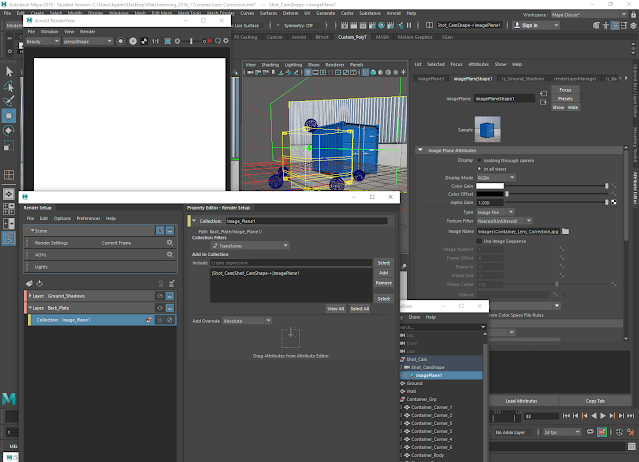Open the Workspace Maya Classic dropdown
639x462 pixels.
pos(589,15)
